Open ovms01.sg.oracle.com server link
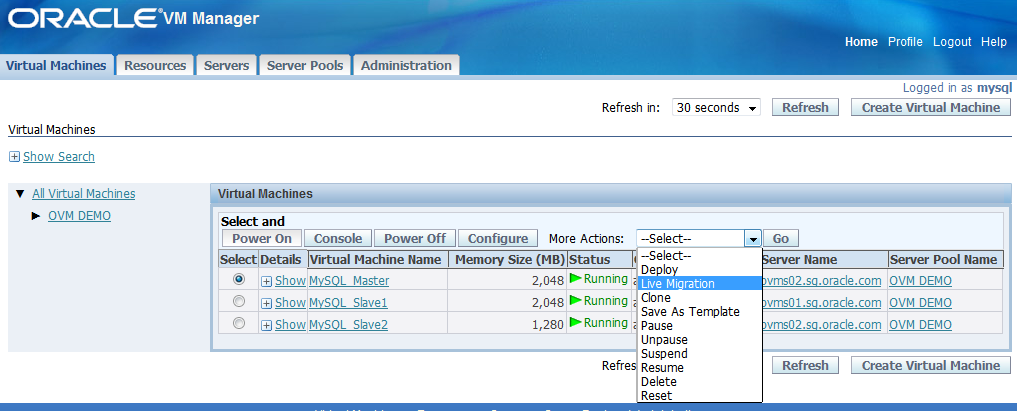The height and width of the screenshot is (413, 1017). 822,303
